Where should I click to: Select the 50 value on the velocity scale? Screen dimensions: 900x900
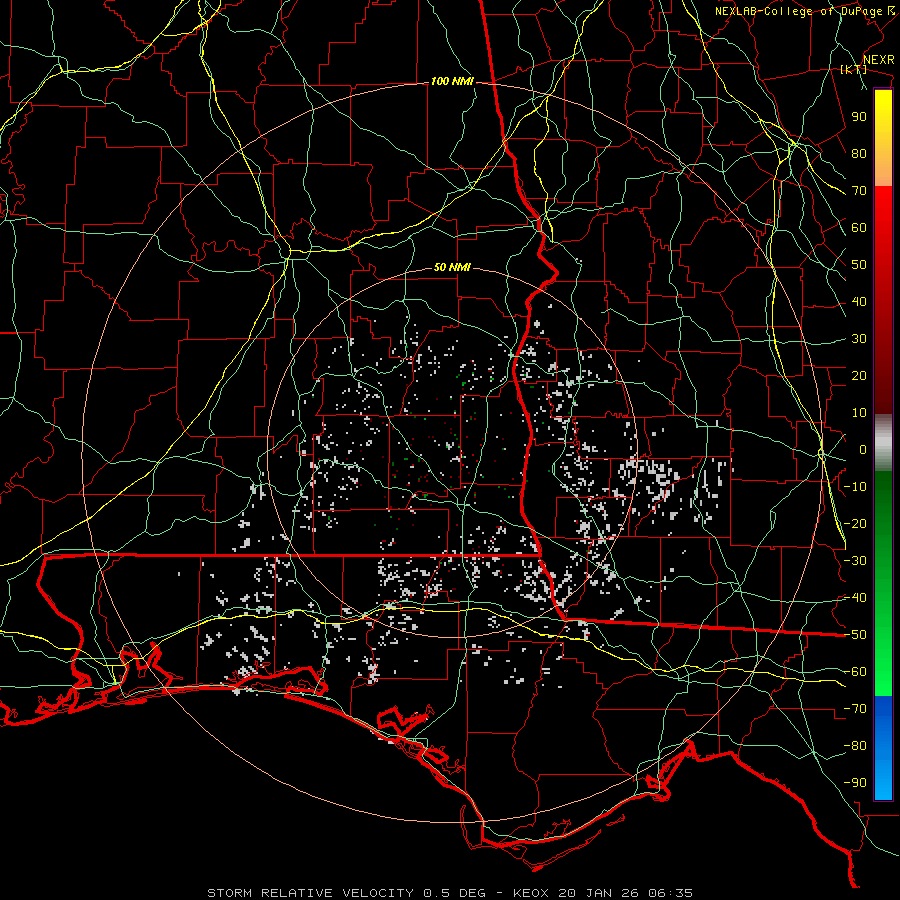click(859, 265)
